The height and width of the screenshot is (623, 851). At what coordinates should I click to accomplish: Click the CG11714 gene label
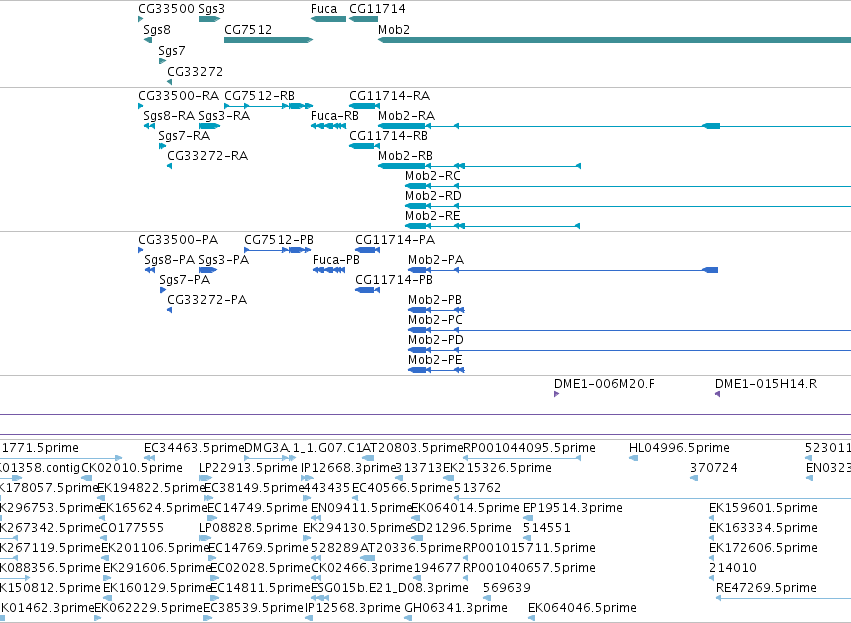[377, 9]
